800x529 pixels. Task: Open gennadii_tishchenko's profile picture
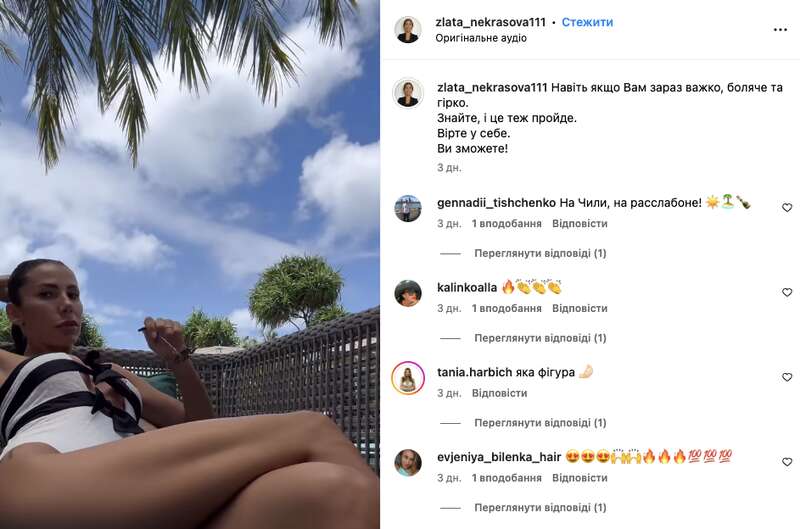tap(408, 208)
